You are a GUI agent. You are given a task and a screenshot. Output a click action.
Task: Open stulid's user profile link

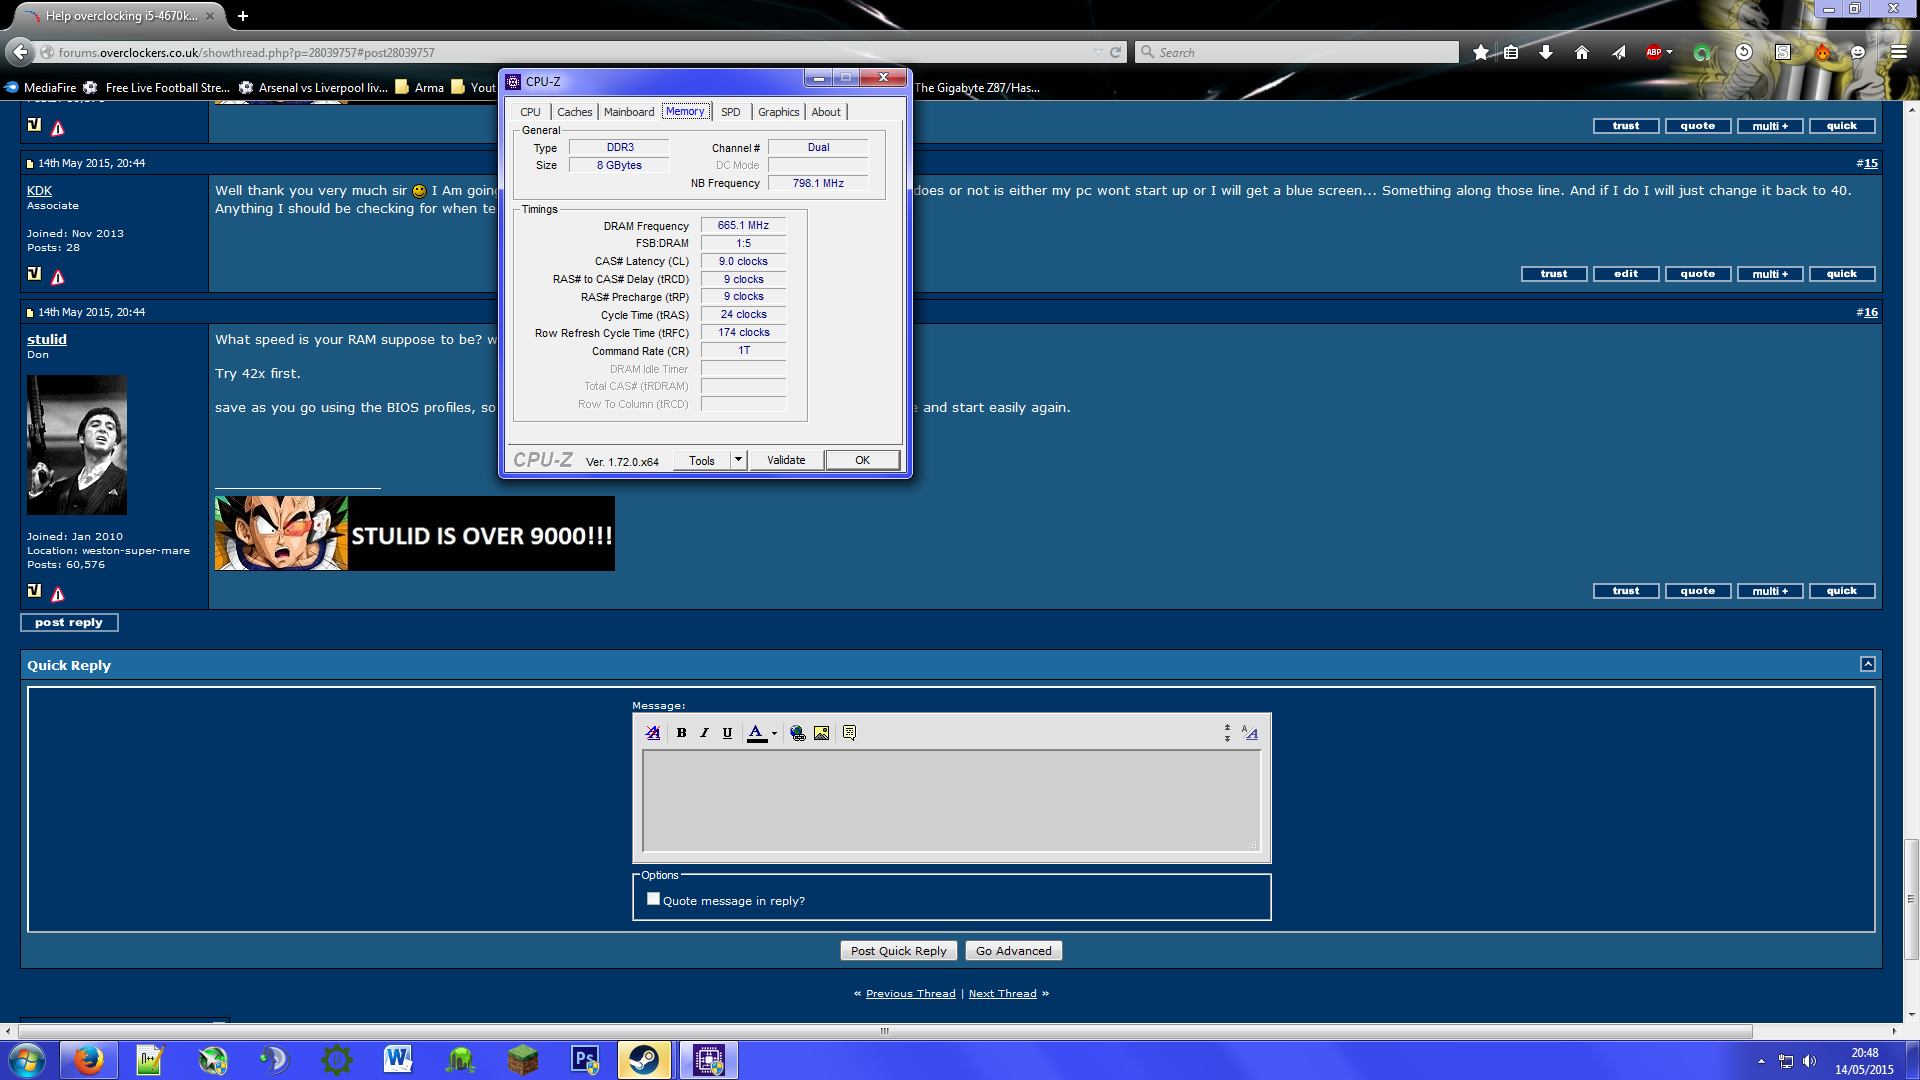click(47, 339)
